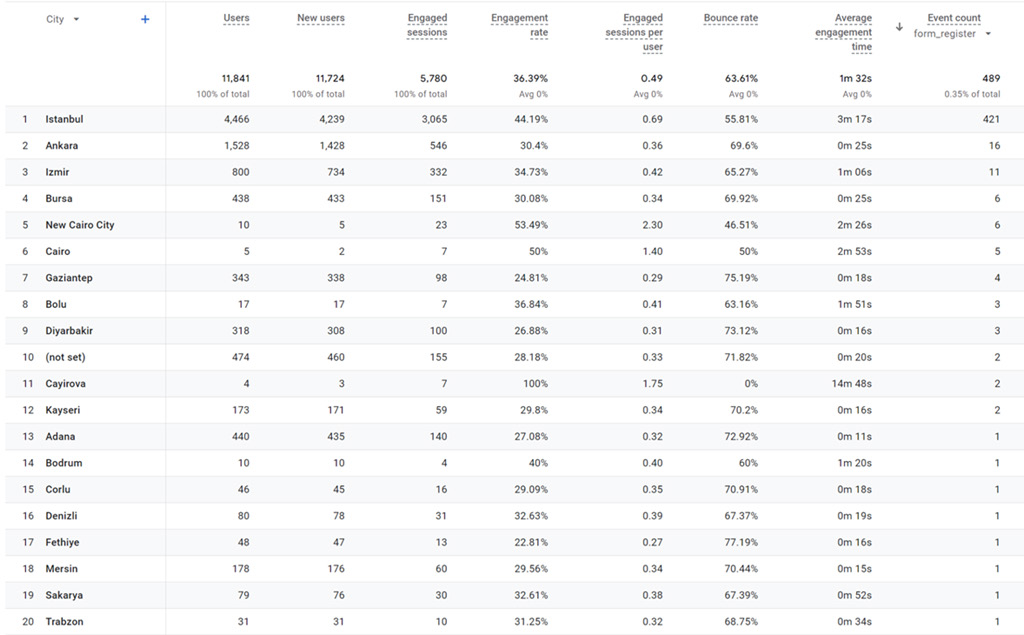The width and height of the screenshot is (1024, 635).
Task: Select New Cairo City entry
Action: [79, 225]
